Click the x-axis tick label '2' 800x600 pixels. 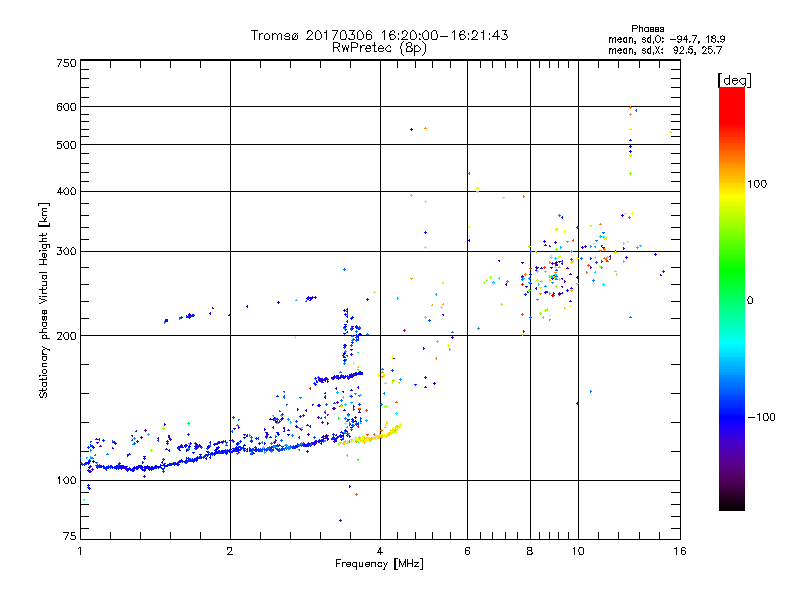click(230, 551)
